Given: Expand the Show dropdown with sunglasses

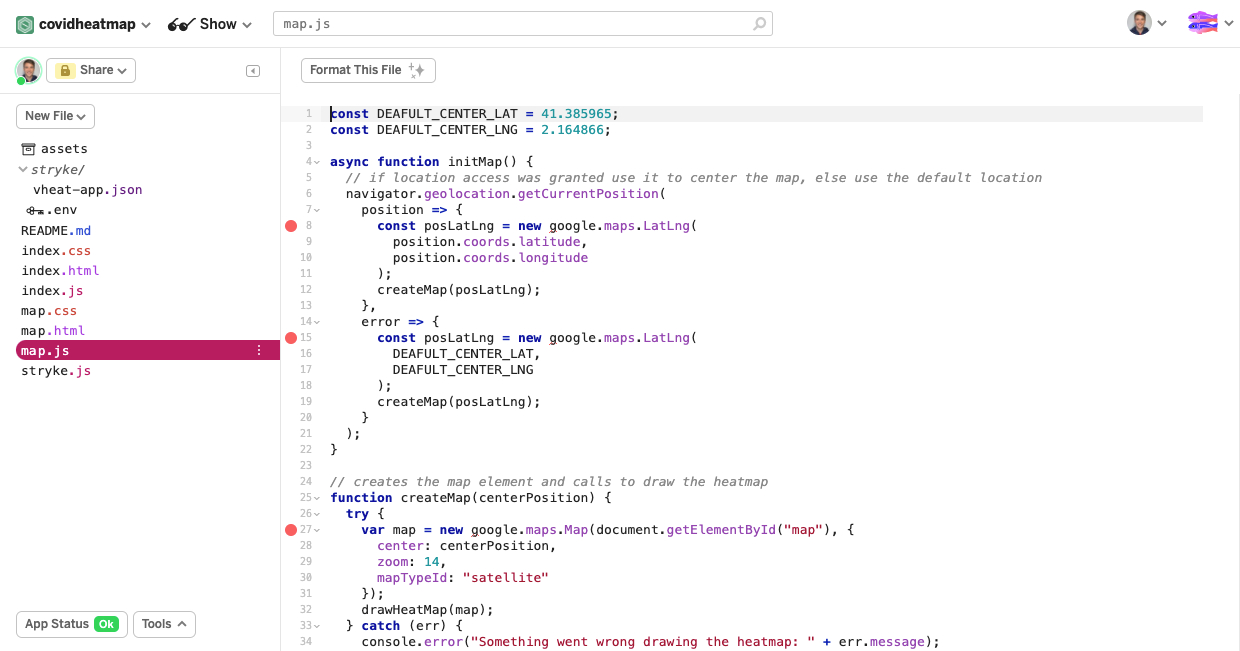Looking at the screenshot, I should point(210,24).
